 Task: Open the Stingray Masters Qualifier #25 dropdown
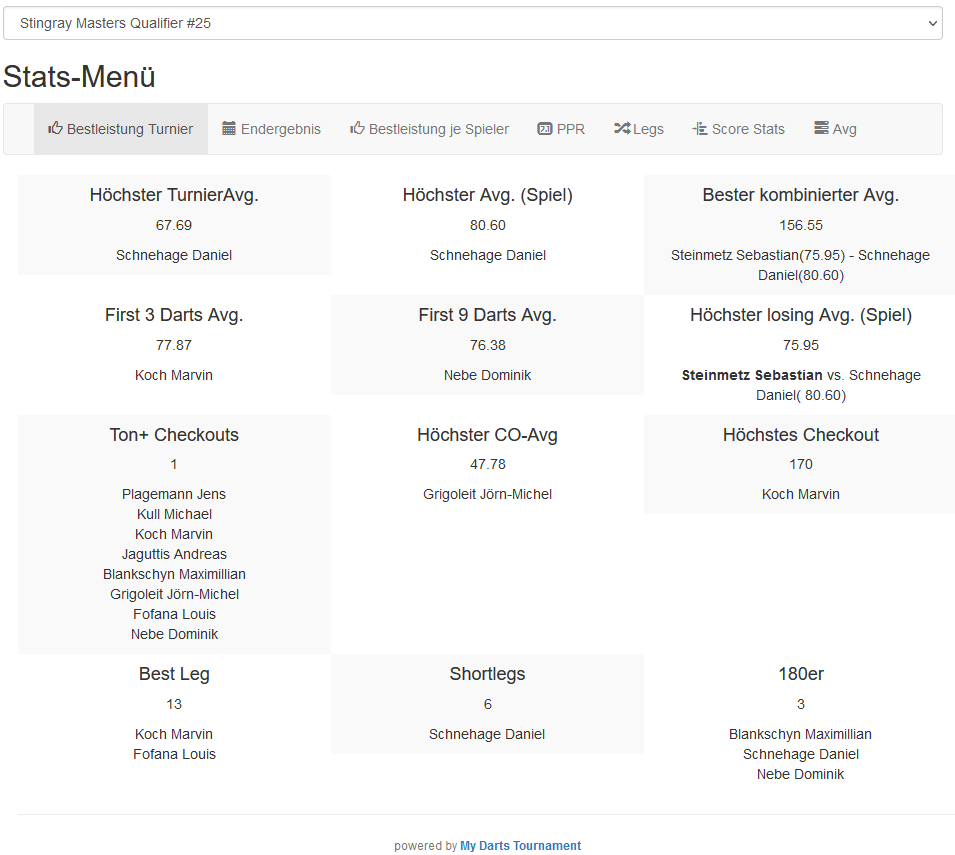[472, 23]
